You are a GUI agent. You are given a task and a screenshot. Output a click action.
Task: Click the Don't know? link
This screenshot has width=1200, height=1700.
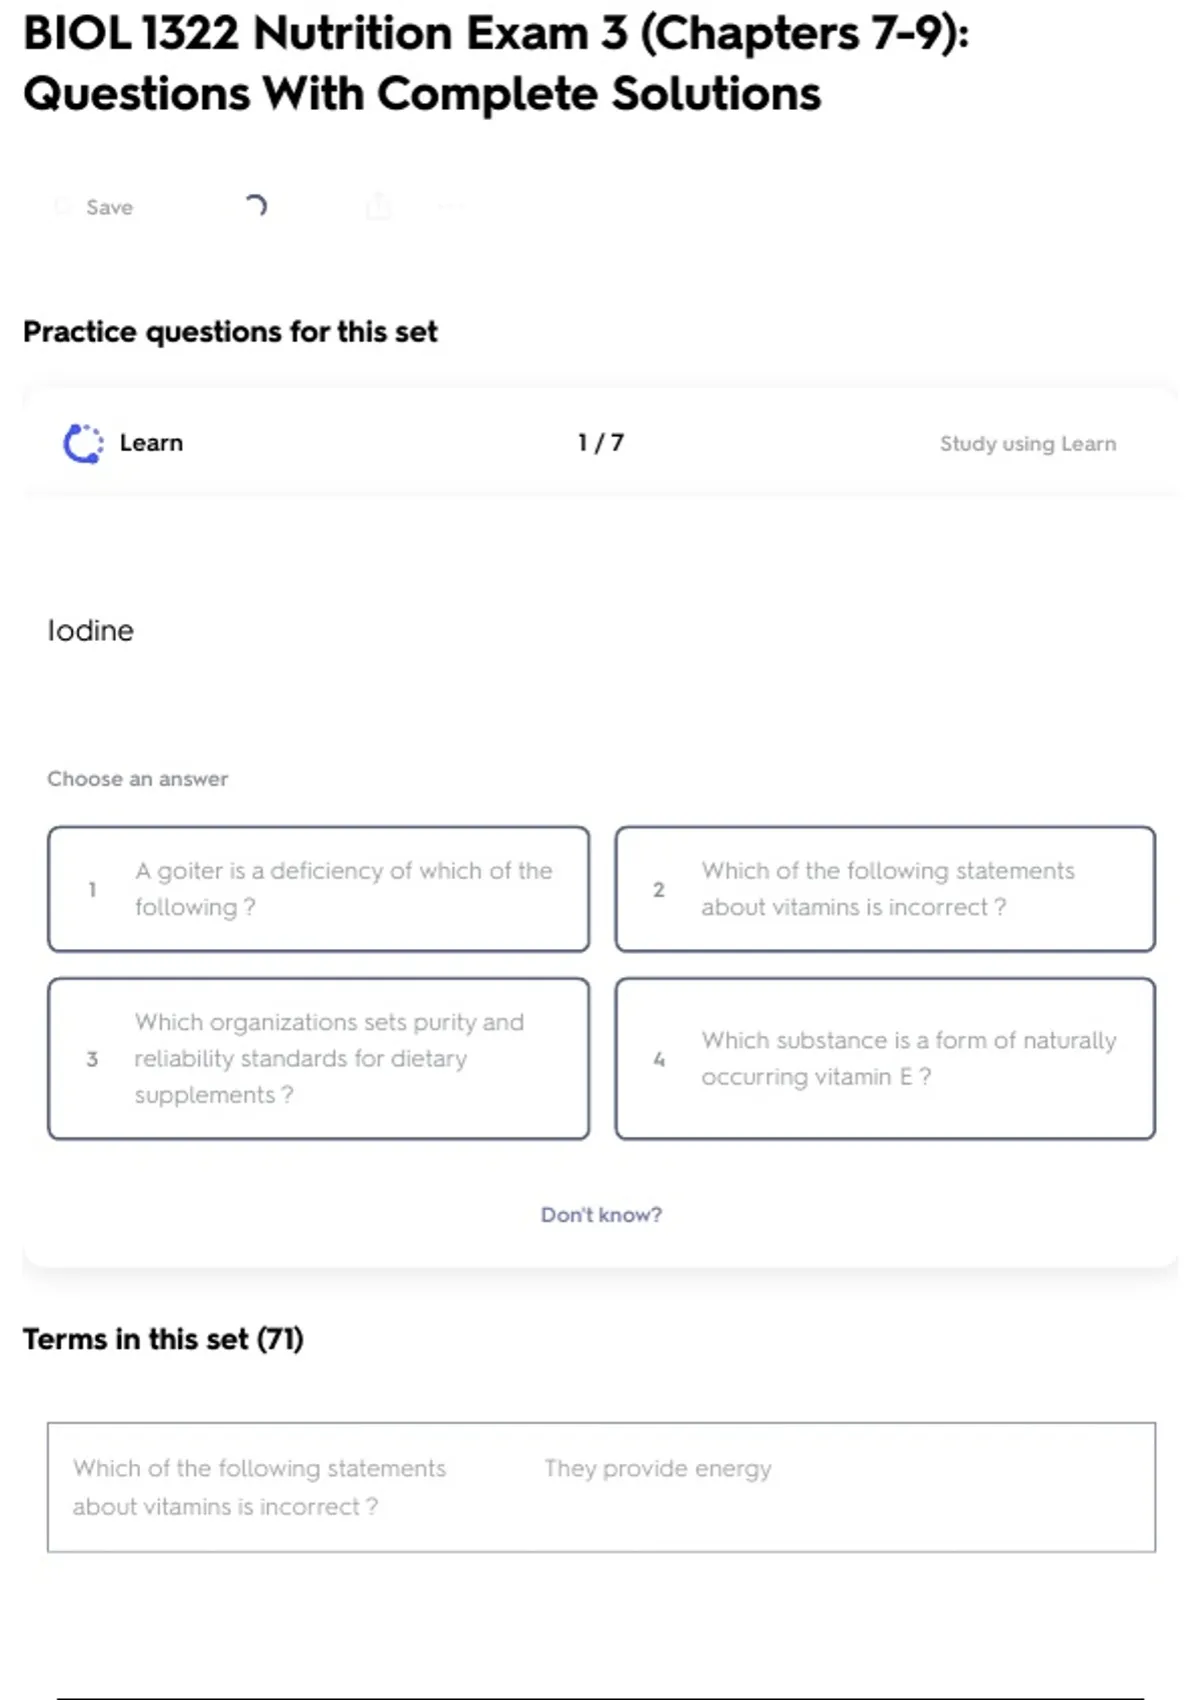click(601, 1215)
